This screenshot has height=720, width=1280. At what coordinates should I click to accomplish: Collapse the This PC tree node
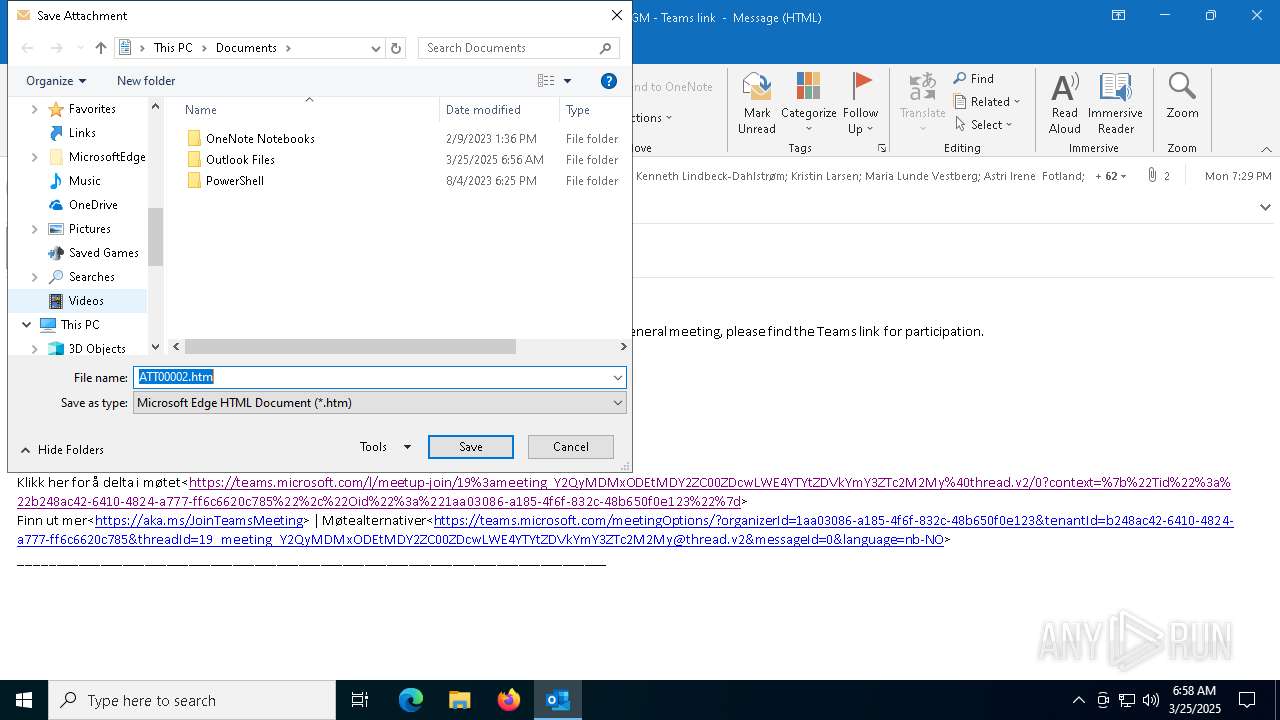pos(26,325)
